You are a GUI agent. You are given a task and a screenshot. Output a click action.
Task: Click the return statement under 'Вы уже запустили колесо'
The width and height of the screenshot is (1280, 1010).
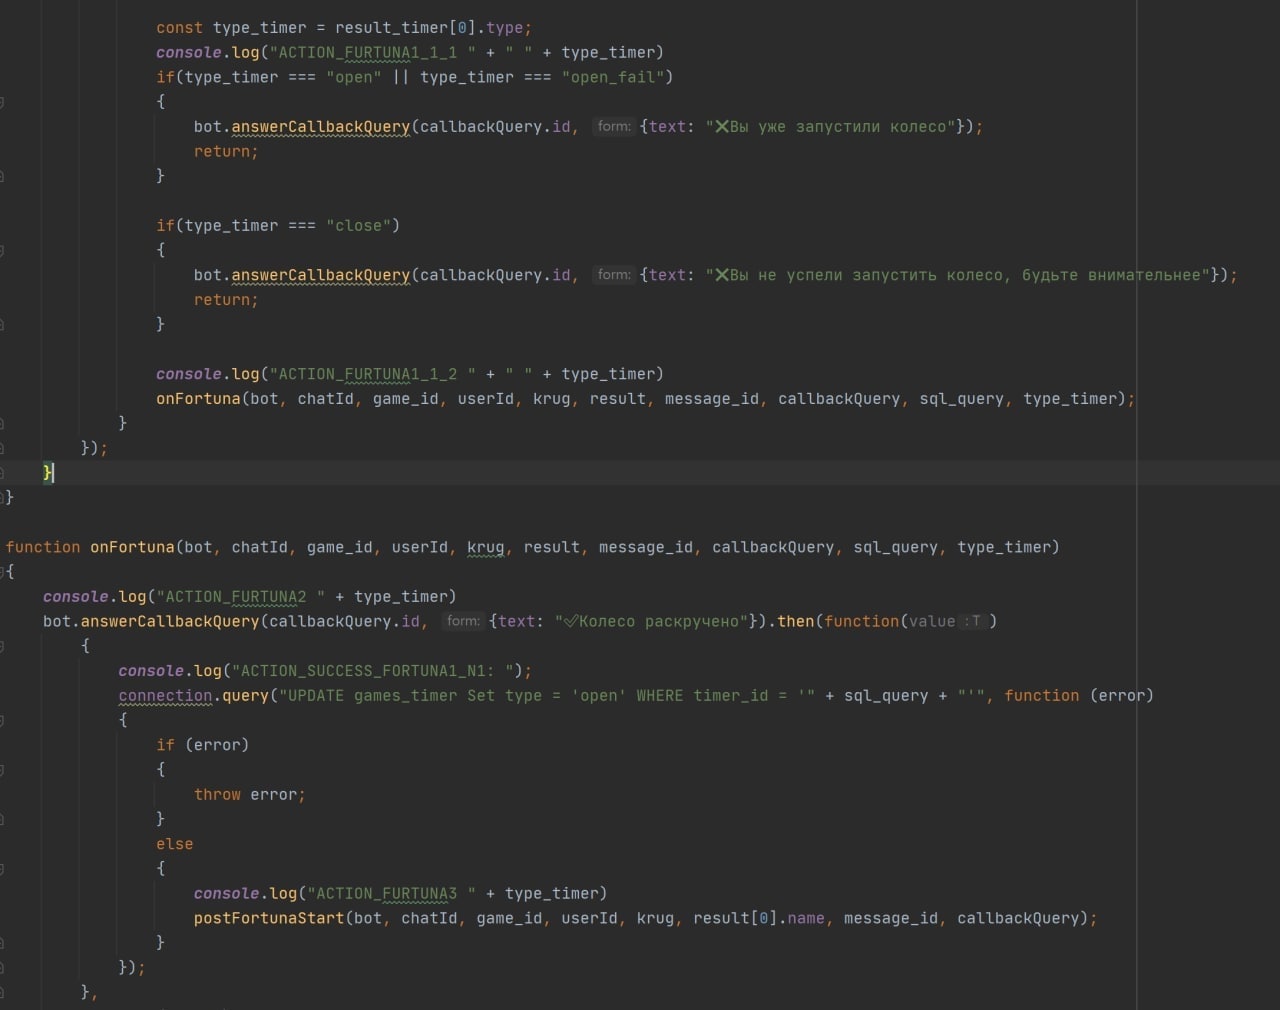point(226,151)
